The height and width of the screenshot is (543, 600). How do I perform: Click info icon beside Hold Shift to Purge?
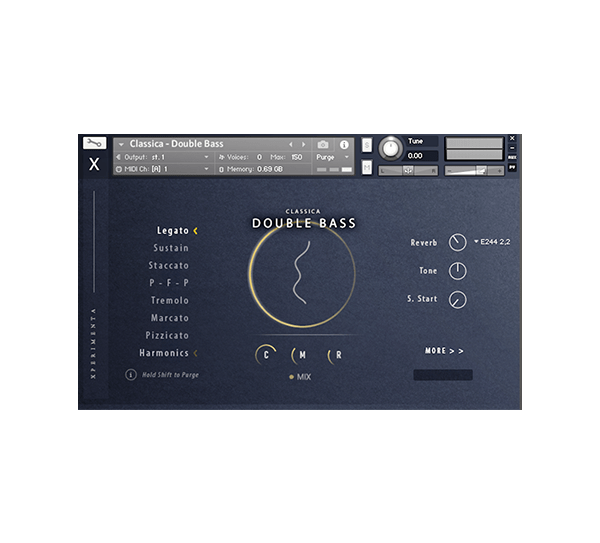(x=130, y=375)
